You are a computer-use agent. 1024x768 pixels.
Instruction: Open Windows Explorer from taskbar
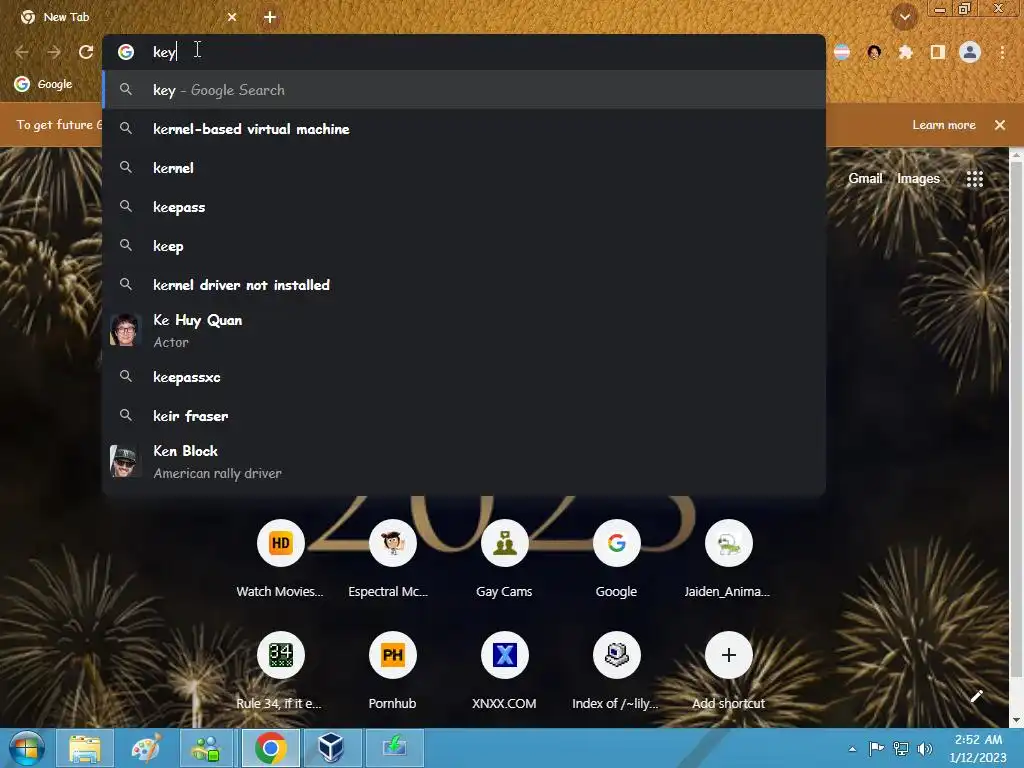(85, 748)
